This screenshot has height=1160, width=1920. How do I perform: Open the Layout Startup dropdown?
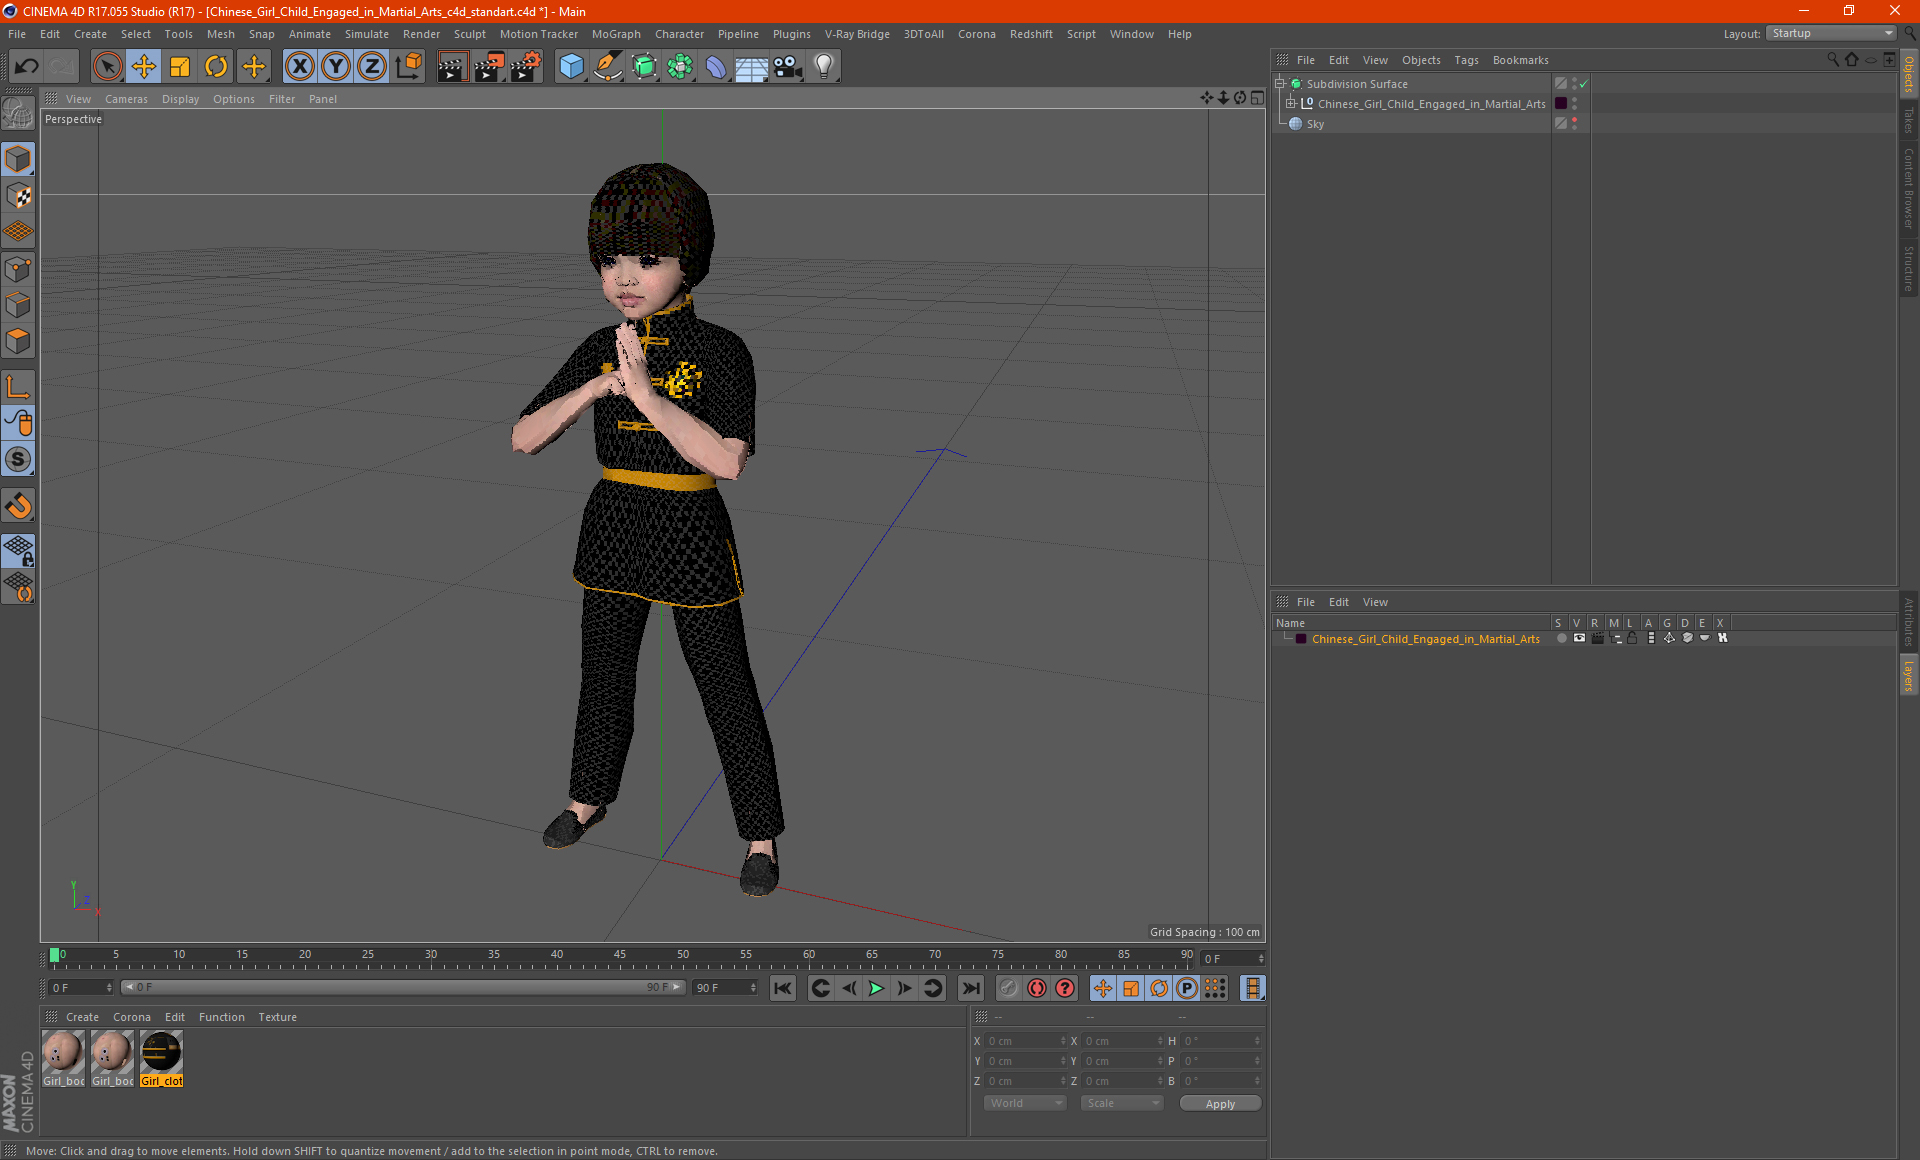click(x=1831, y=33)
